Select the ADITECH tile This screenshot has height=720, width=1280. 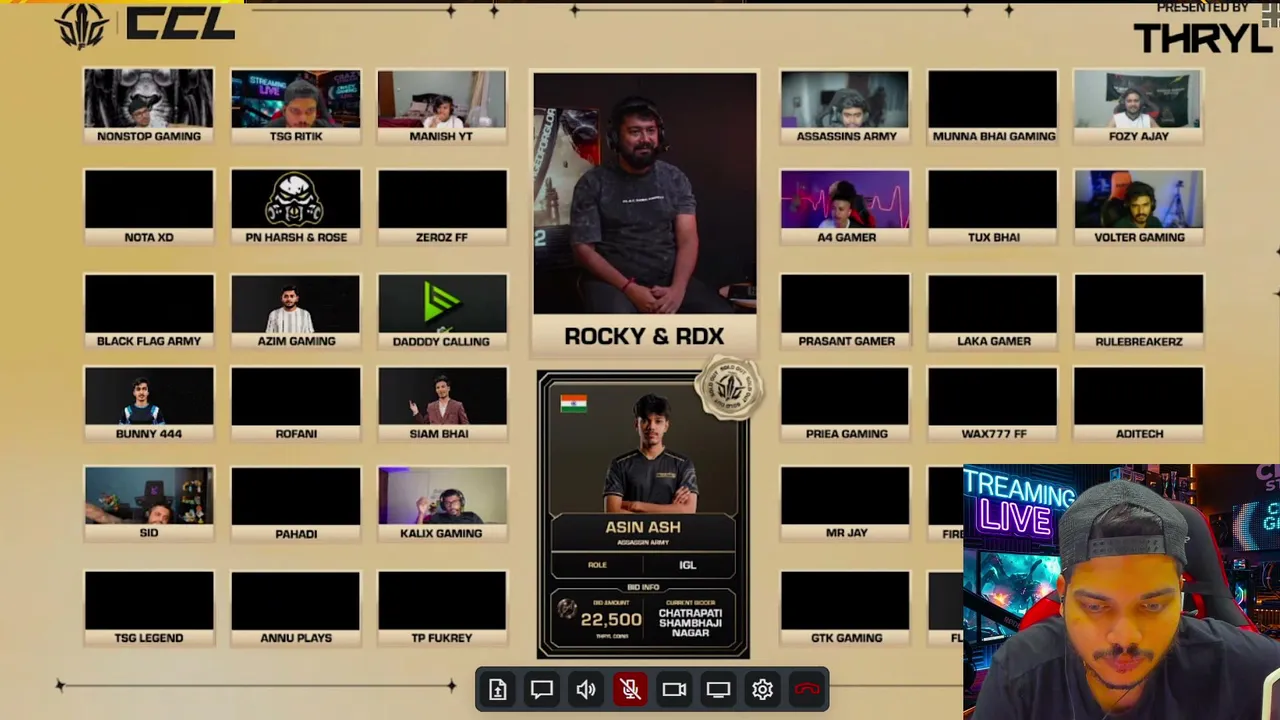1139,404
